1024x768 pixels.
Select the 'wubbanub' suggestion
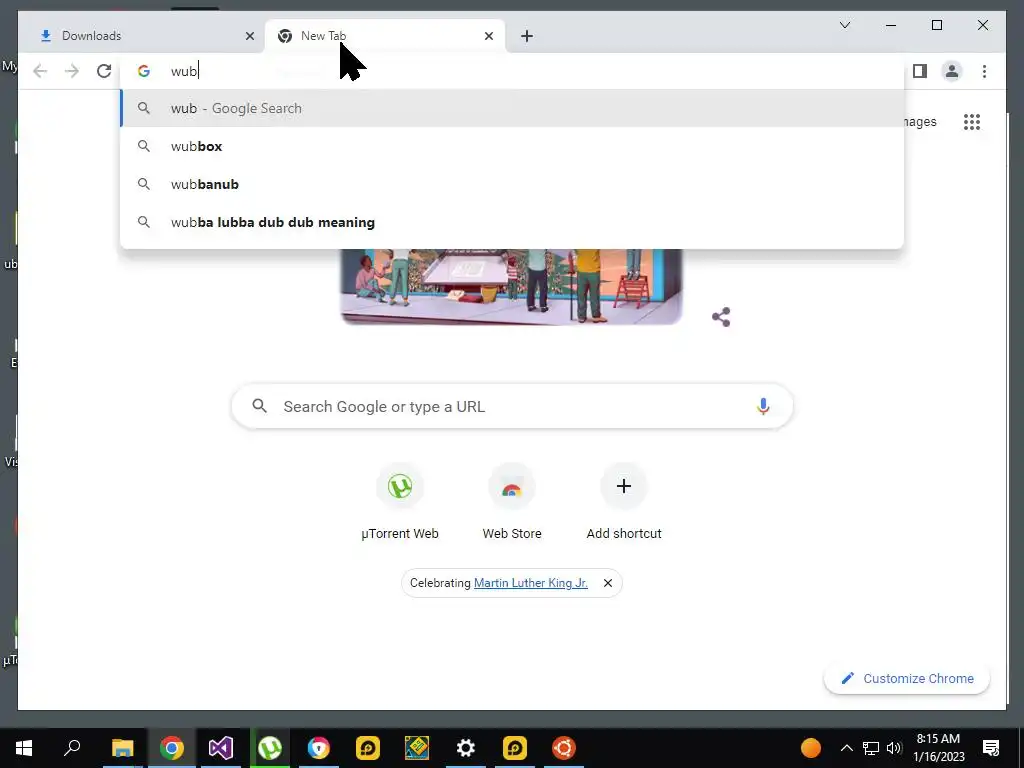[x=512, y=184]
